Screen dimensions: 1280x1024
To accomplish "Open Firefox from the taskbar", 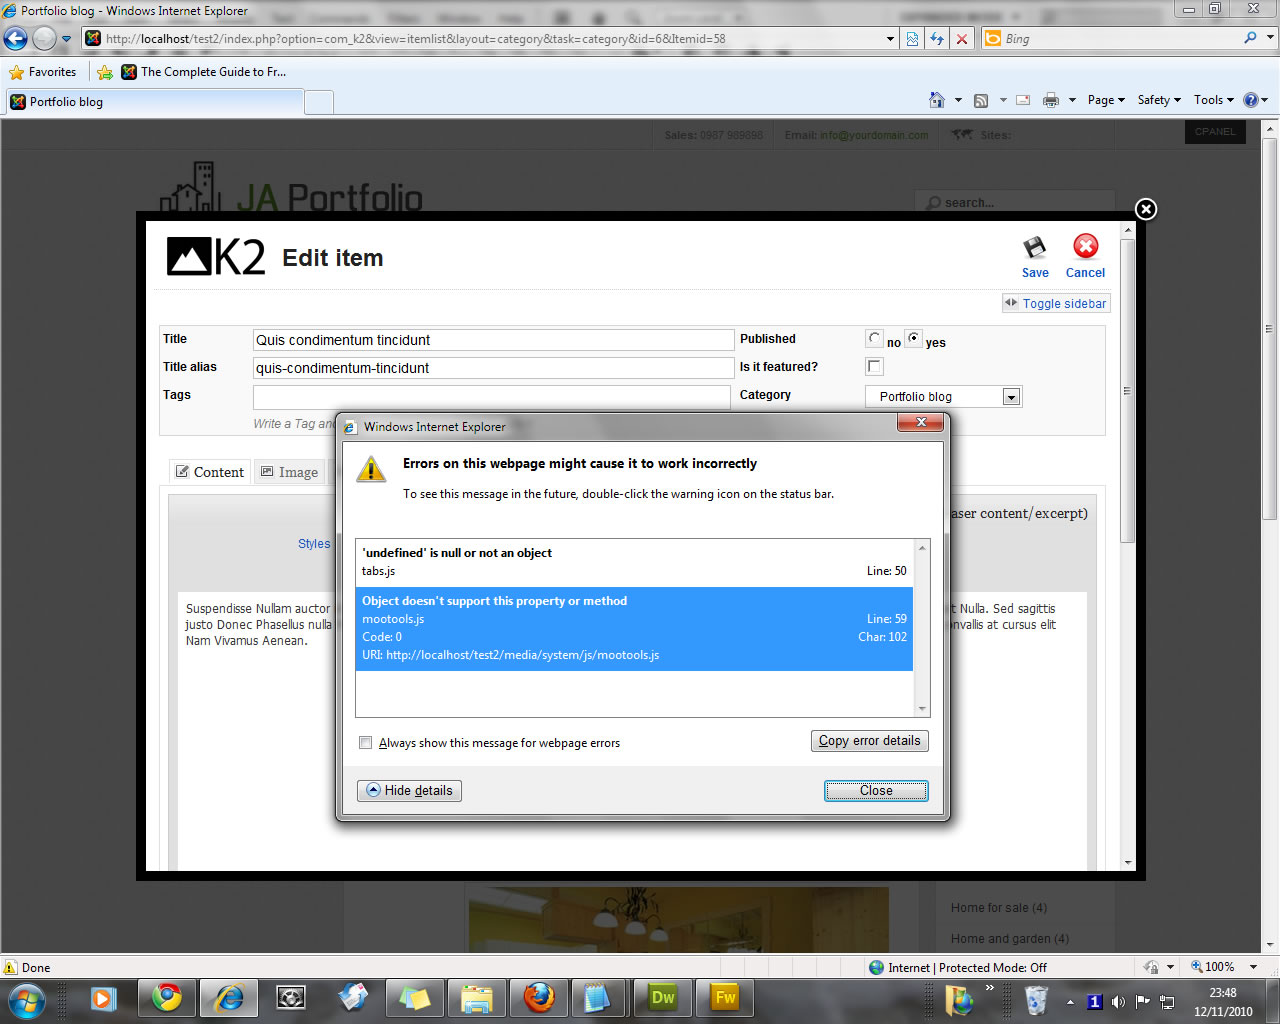I will [x=539, y=998].
